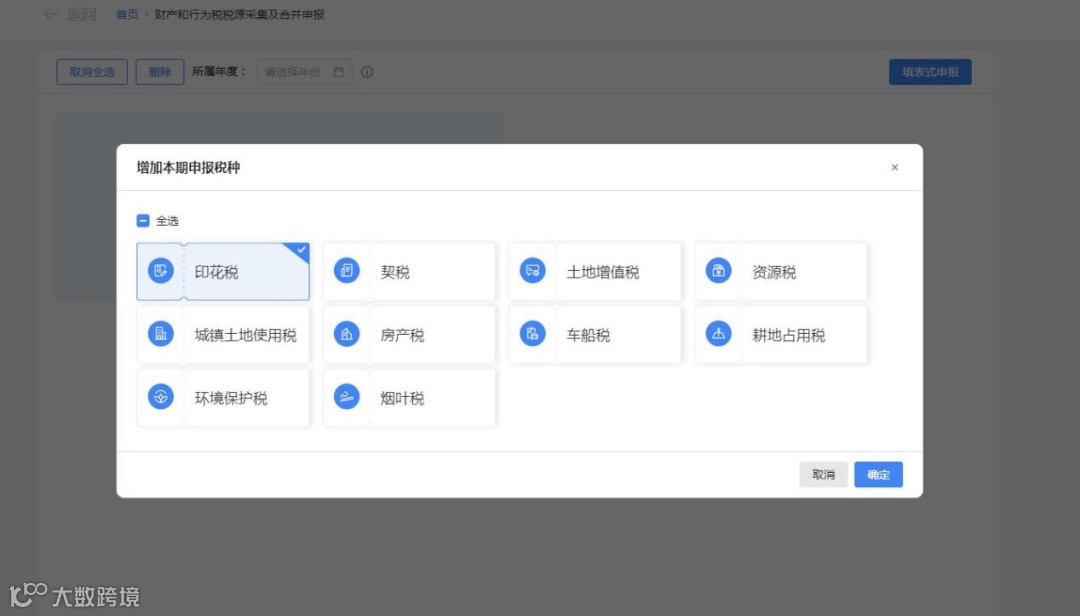Viewport: 1080px width, 616px height.
Task: Click 财产和行为税税源采集及合并申报 breadcrumb text
Action: tap(239, 14)
